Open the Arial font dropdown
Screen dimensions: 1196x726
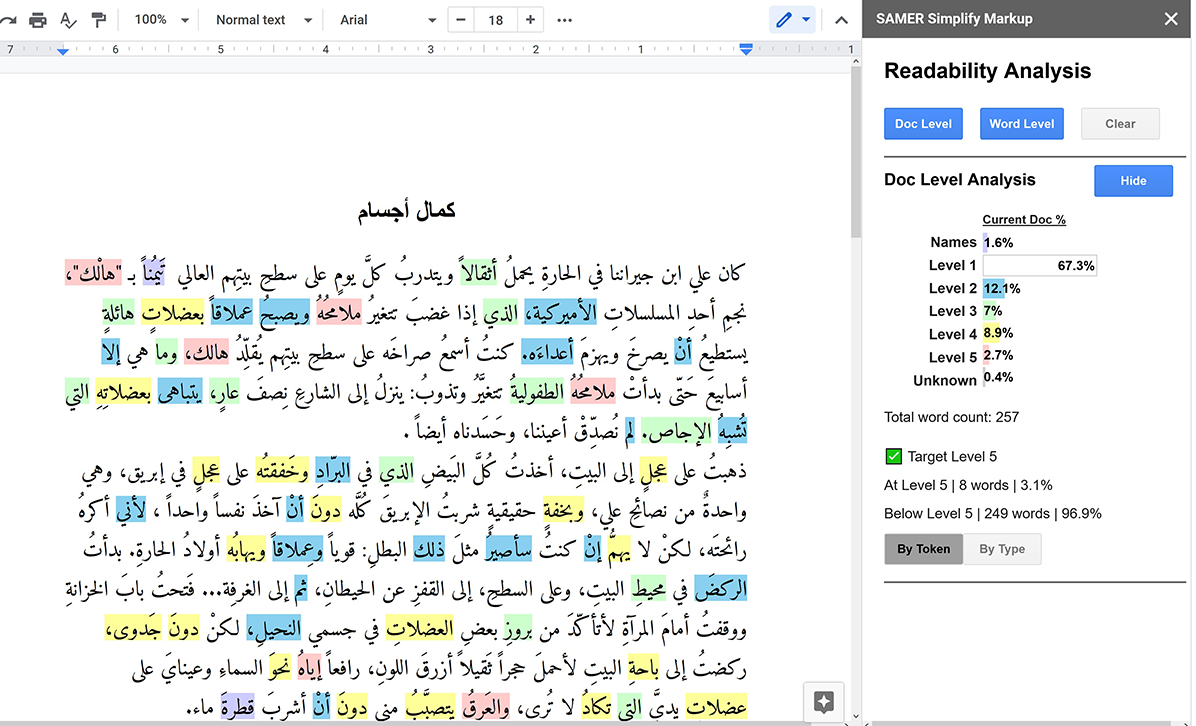tap(388, 20)
